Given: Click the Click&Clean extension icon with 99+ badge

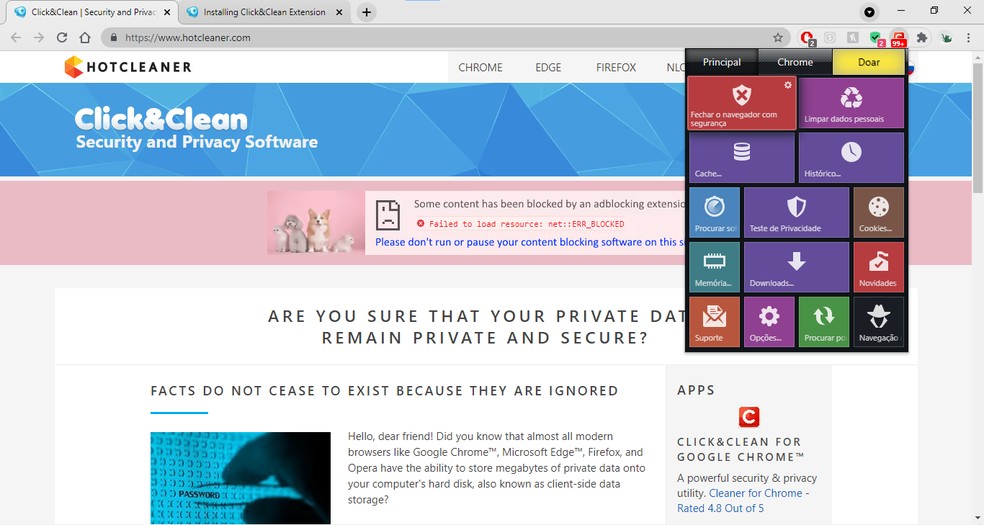Looking at the screenshot, I should tap(898, 38).
